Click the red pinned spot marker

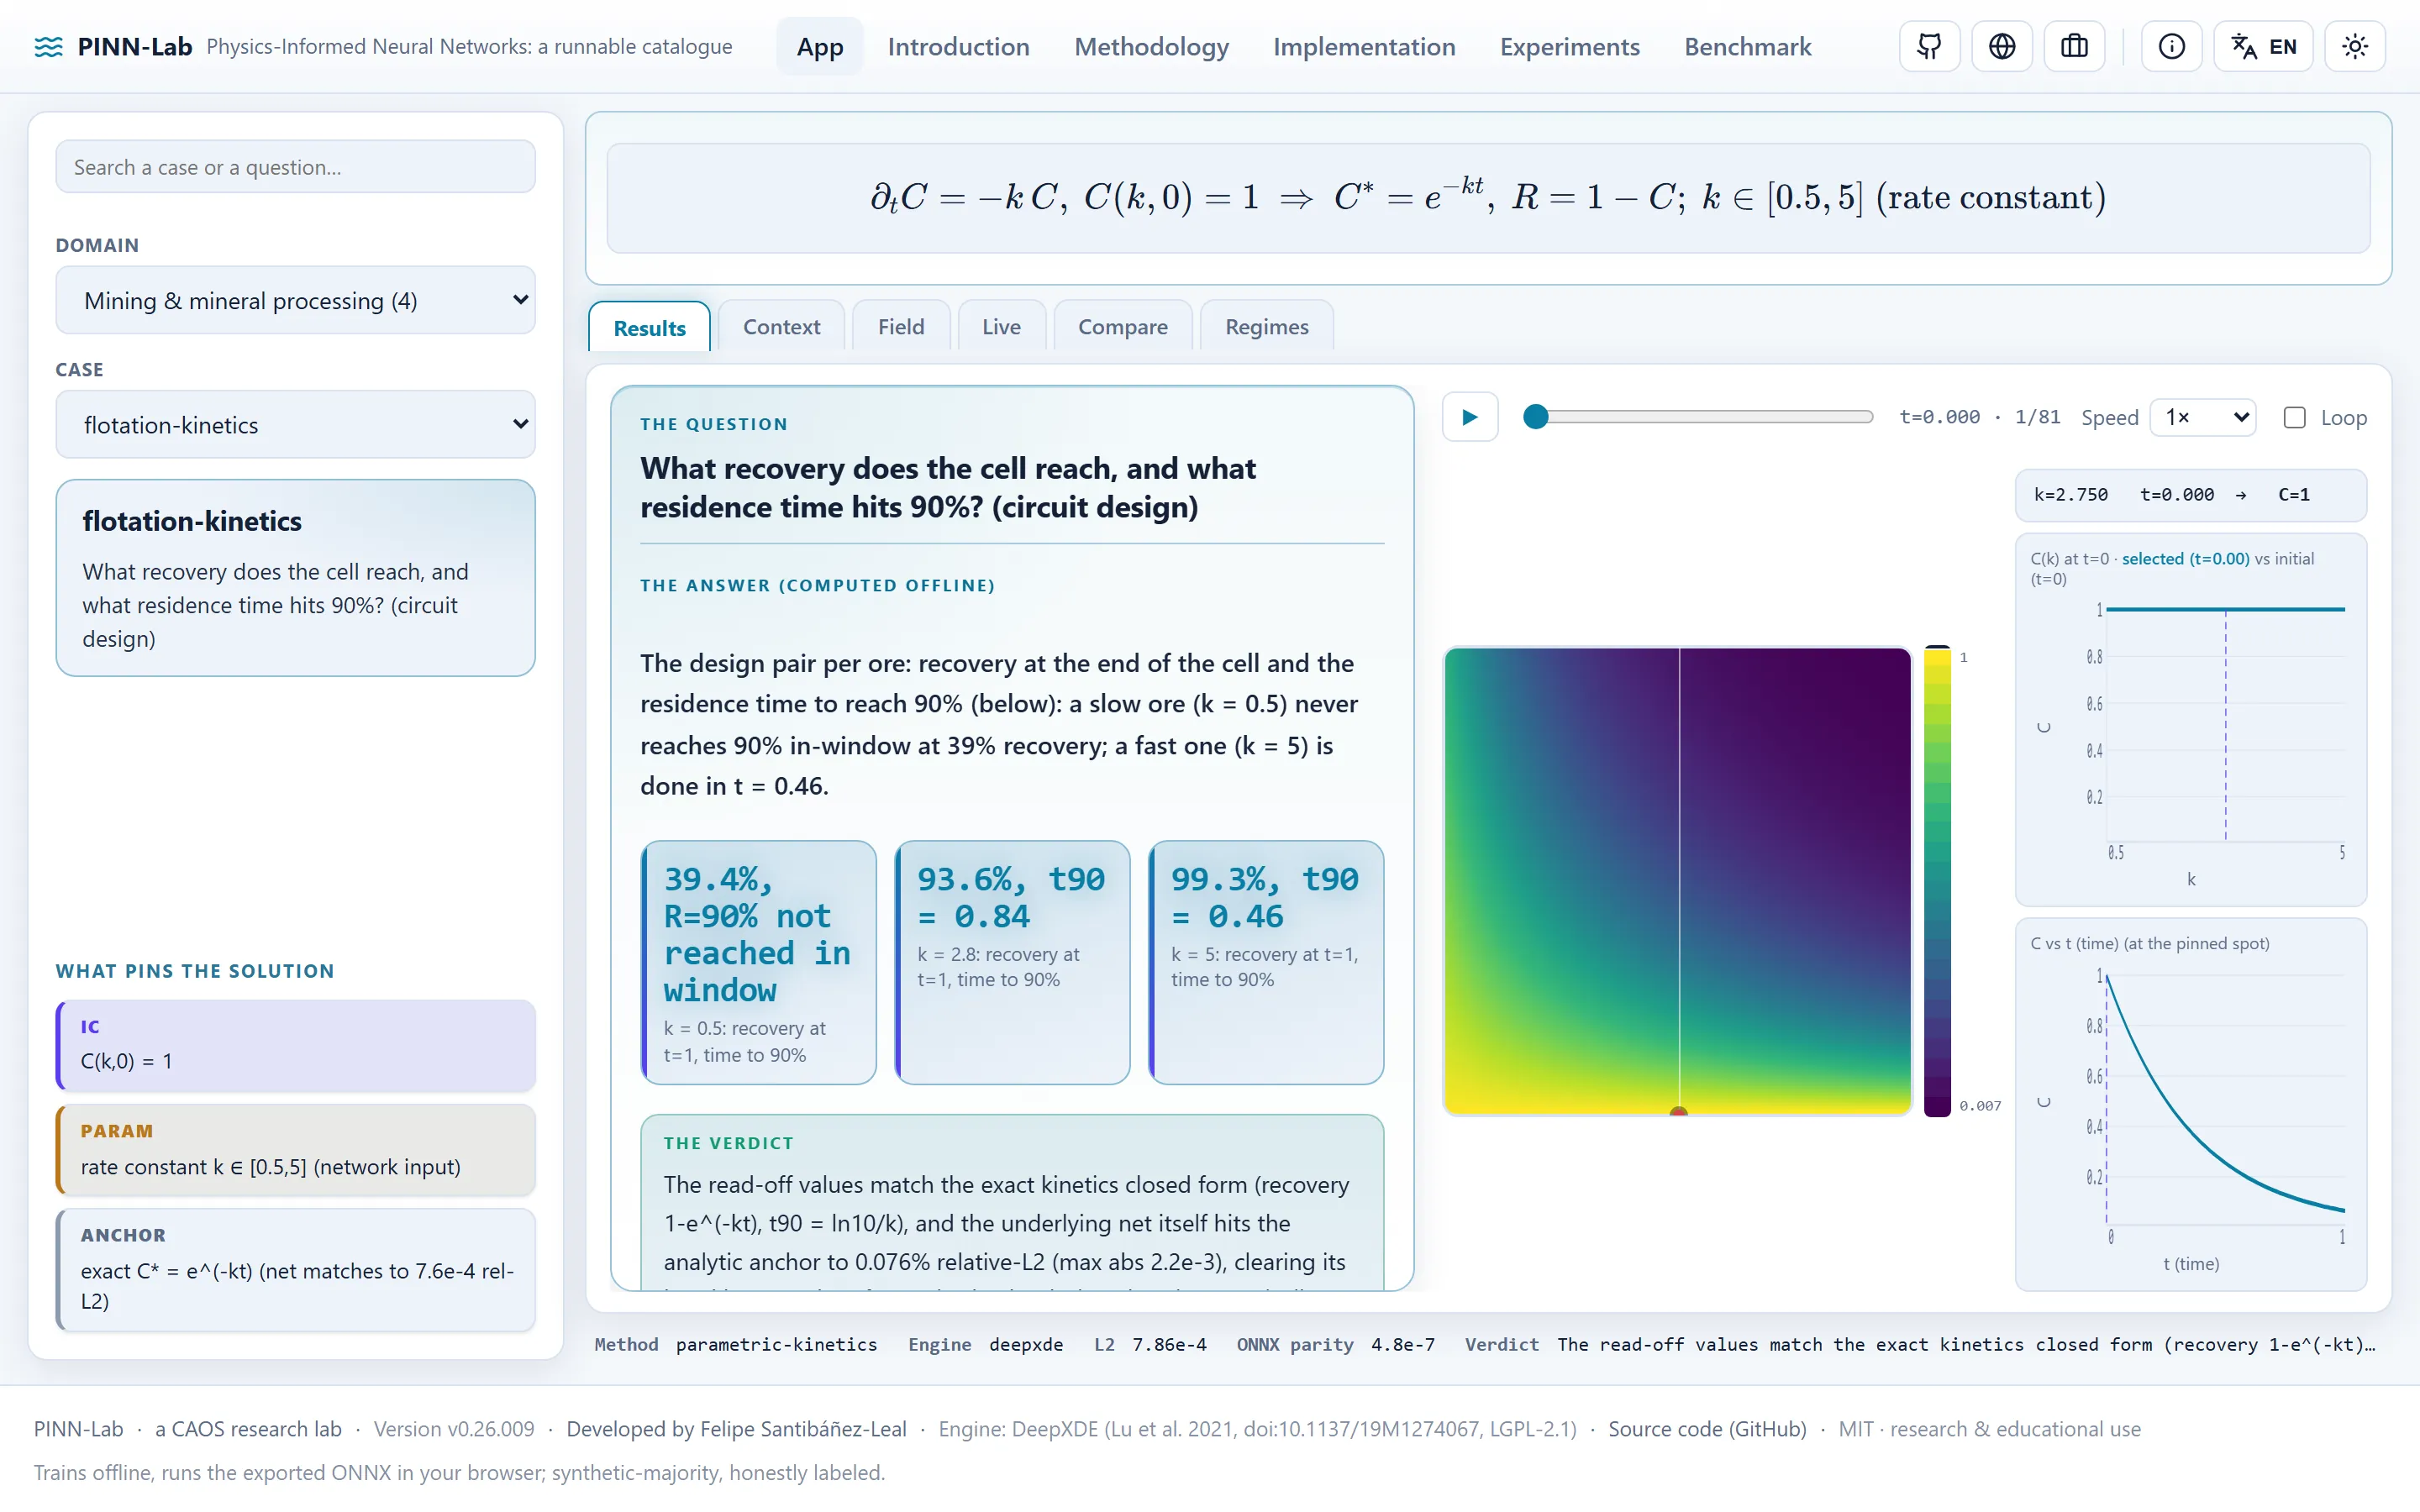pyautogui.click(x=1679, y=1111)
